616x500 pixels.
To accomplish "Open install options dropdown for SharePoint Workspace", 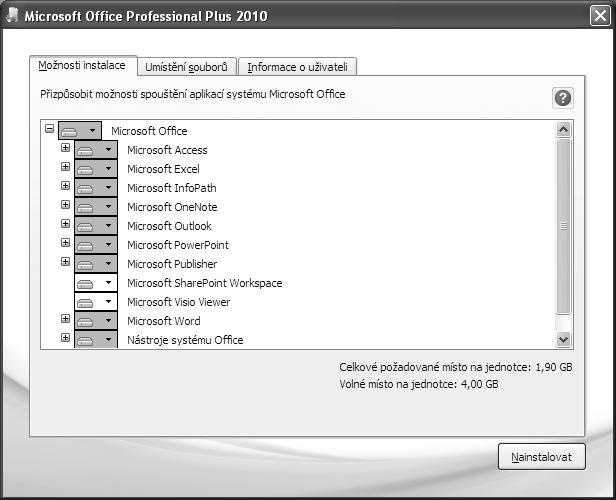I will (96, 282).
